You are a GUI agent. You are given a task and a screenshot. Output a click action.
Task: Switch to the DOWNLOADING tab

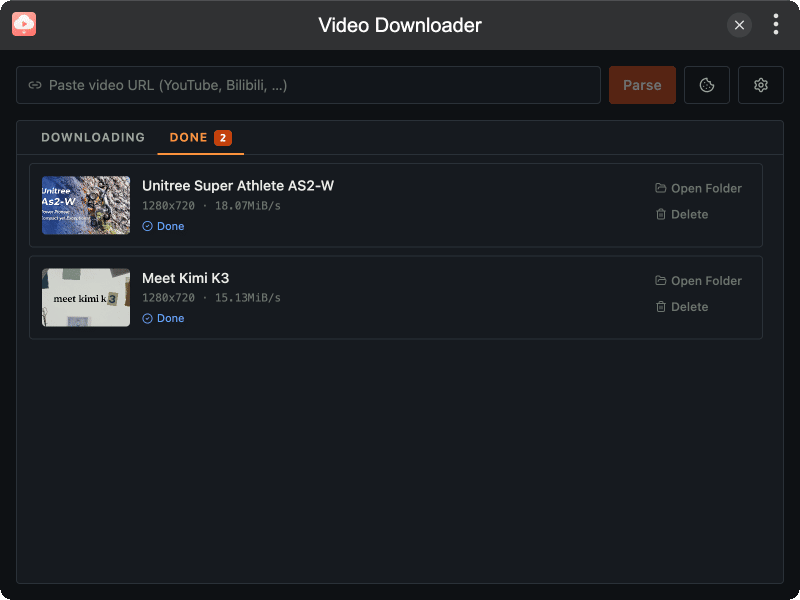pos(93,137)
